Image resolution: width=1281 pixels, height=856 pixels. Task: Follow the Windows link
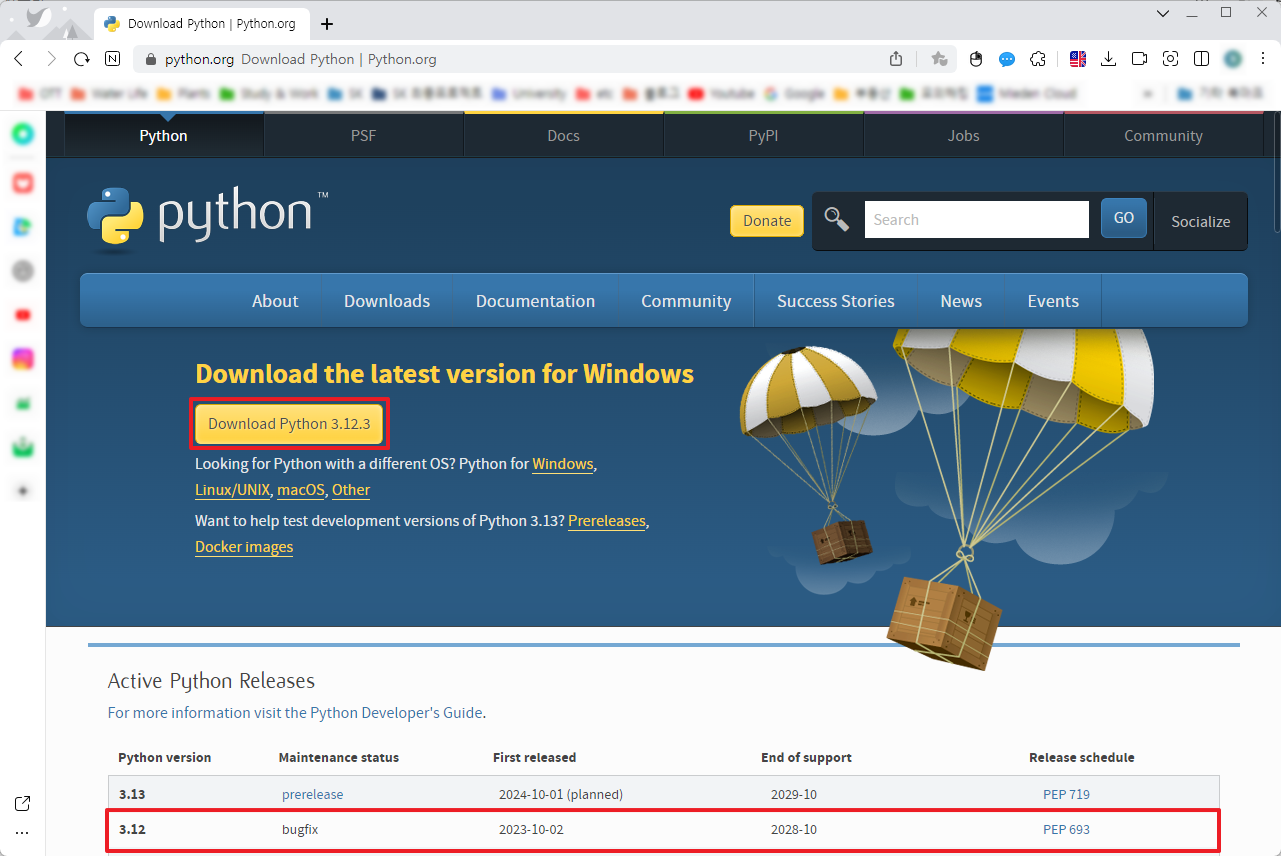(x=563, y=464)
